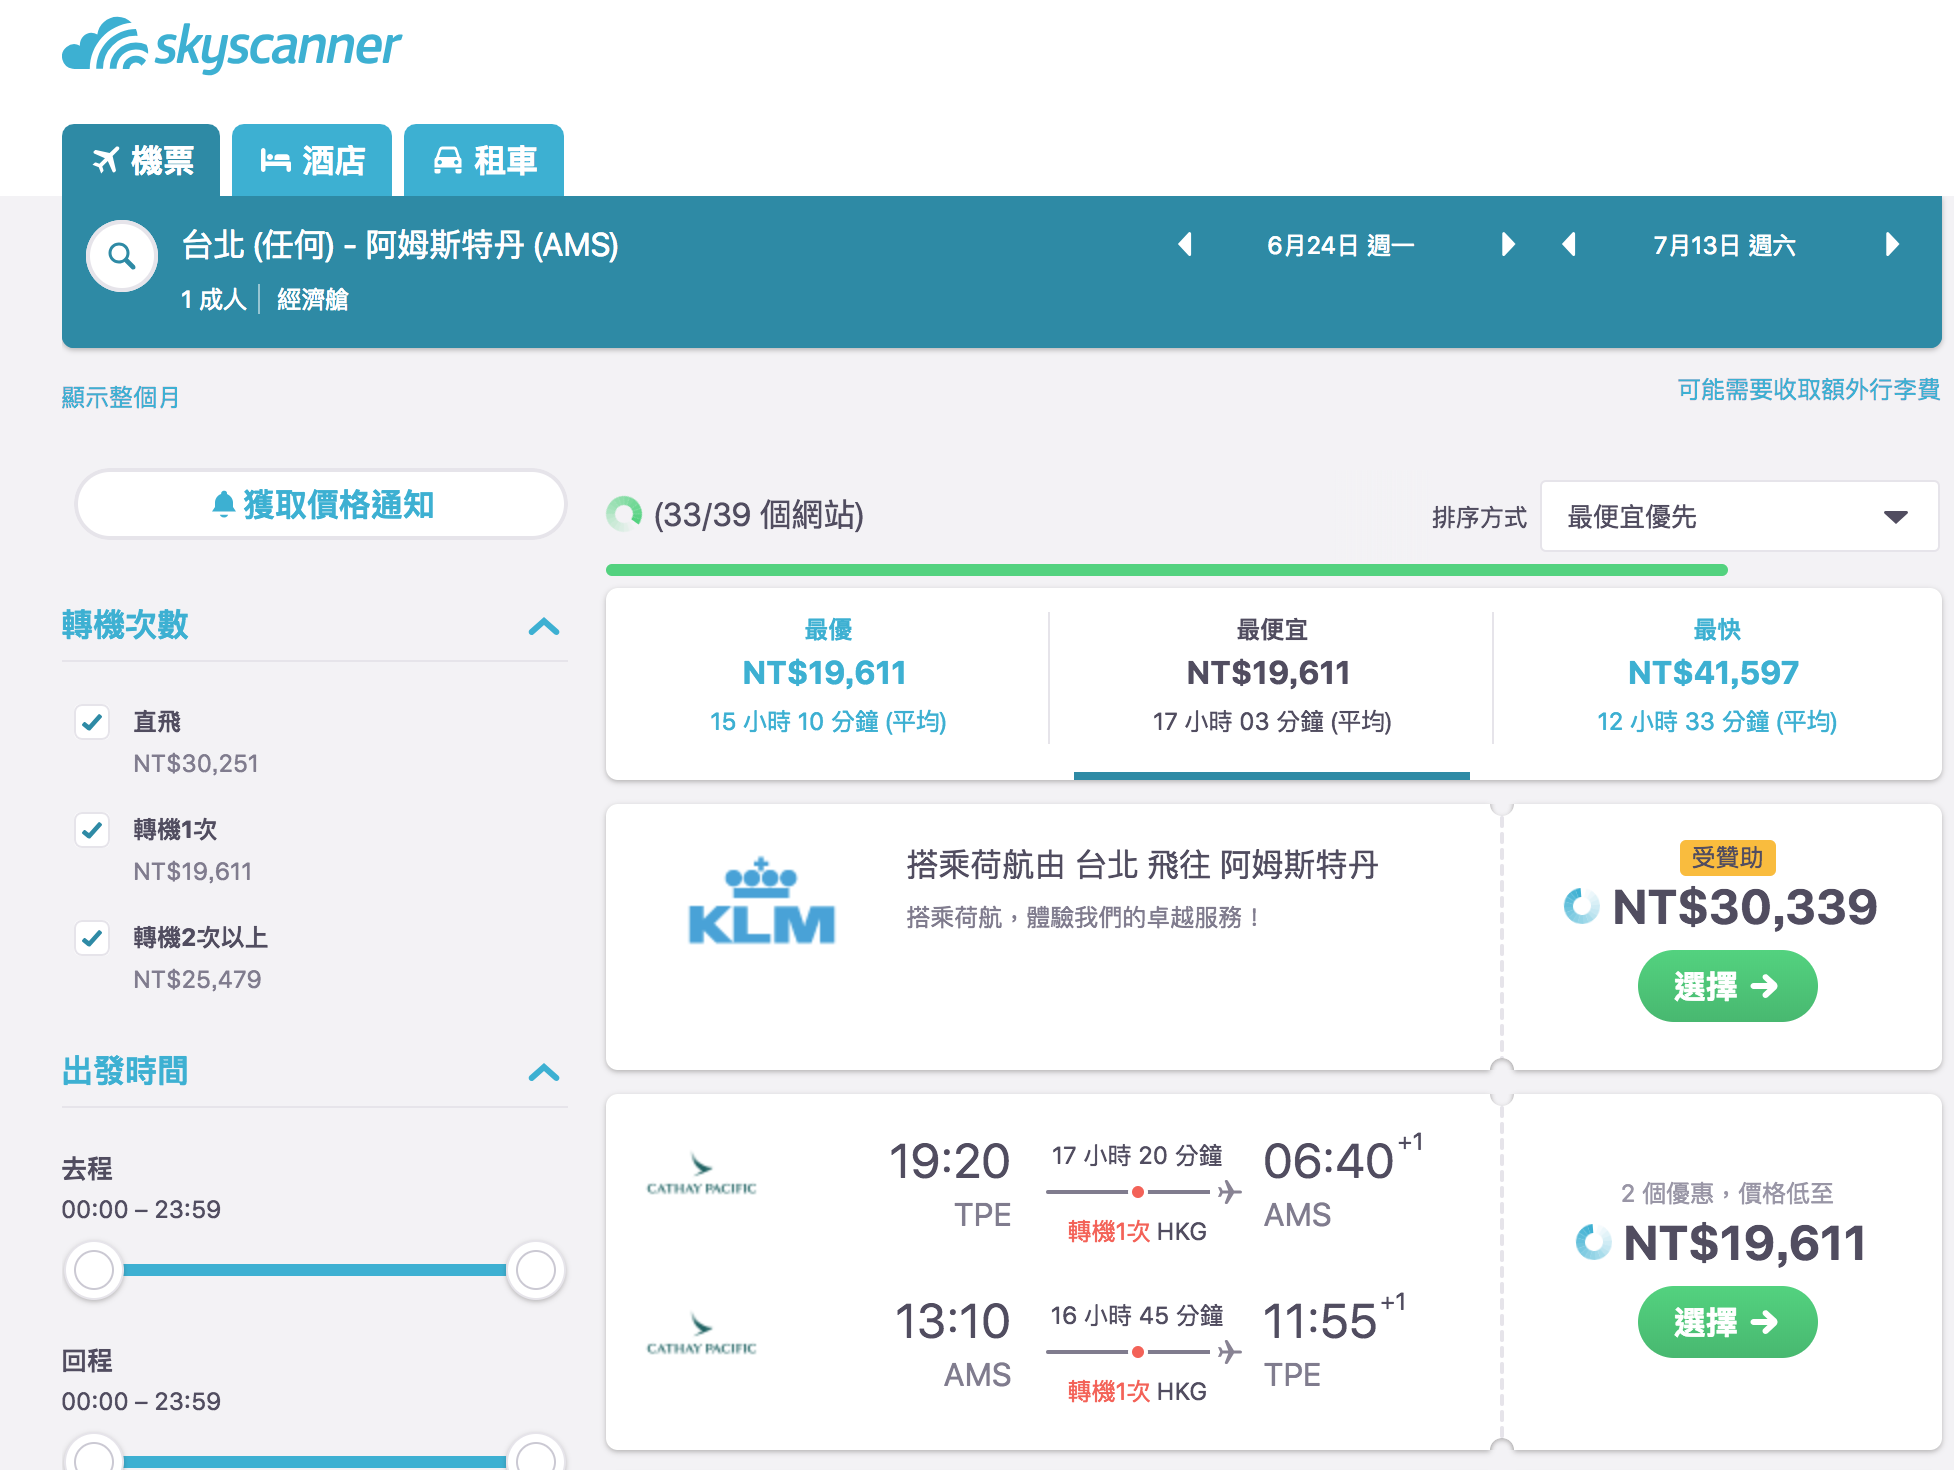Viewport: 1954px width, 1470px height.
Task: Click 轉機1次 HKG on the 13:10 flight
Action: [x=1137, y=1391]
